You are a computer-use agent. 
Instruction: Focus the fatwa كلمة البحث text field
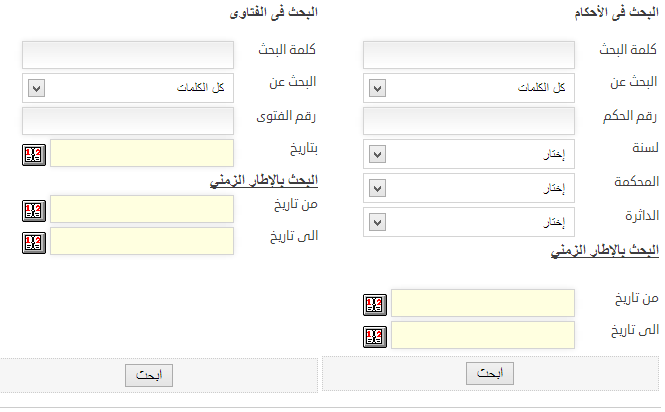point(128,55)
